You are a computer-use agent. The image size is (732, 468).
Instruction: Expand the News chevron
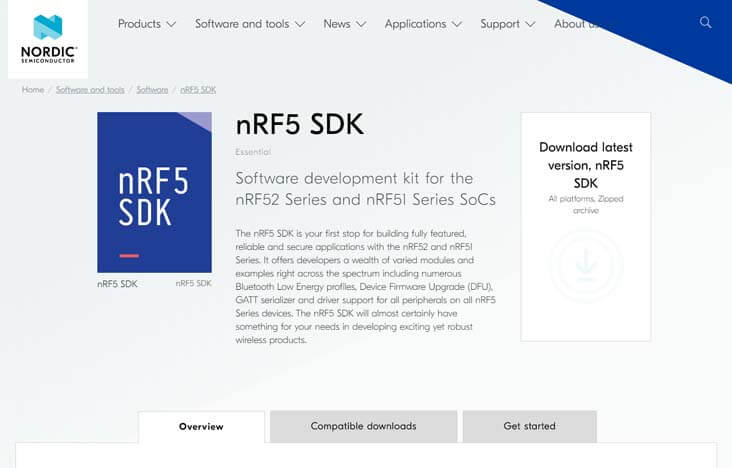pyautogui.click(x=361, y=24)
